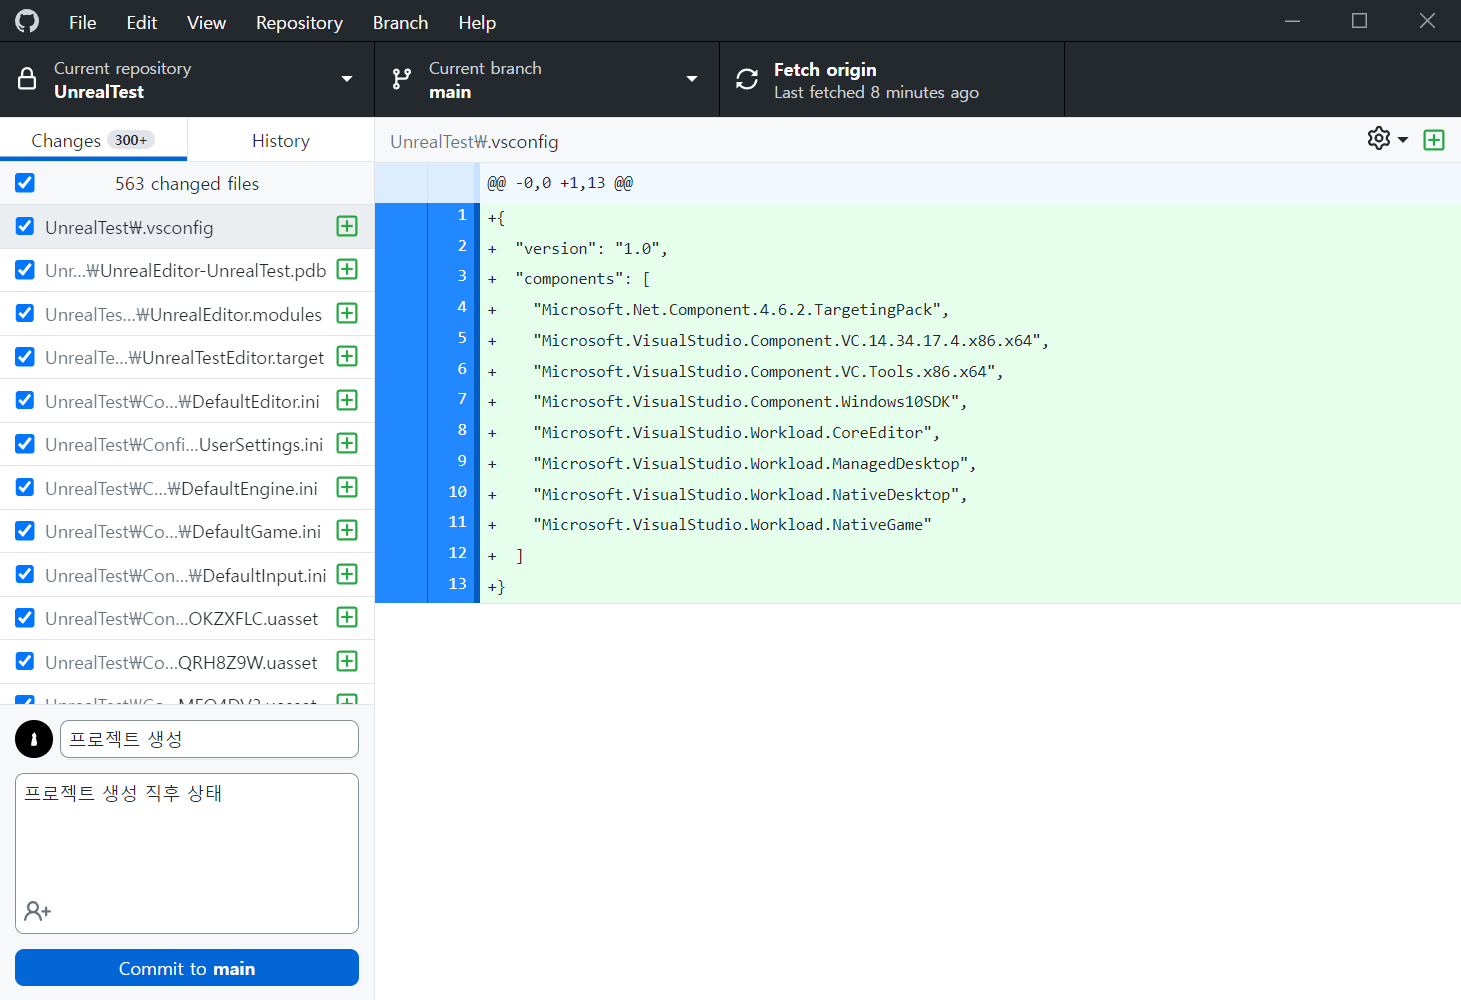
Task: Uncheck OKZXFLC.uasset checkbox
Action: (x=25, y=618)
